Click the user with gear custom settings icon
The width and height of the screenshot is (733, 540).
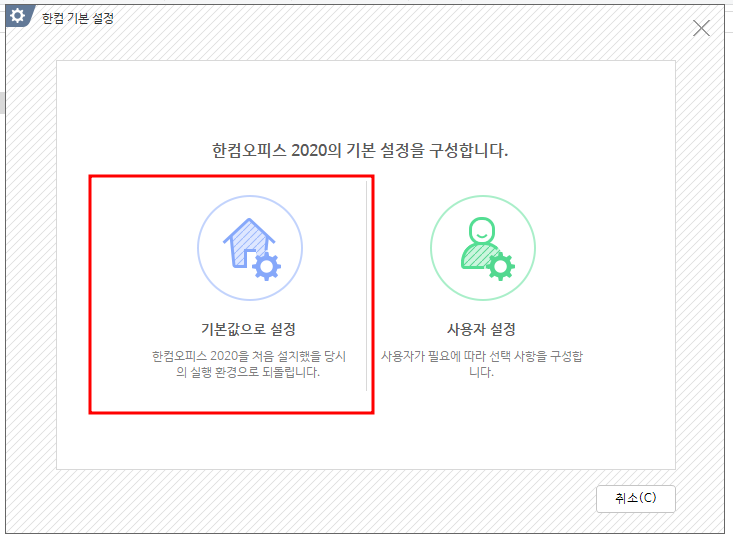(x=483, y=248)
